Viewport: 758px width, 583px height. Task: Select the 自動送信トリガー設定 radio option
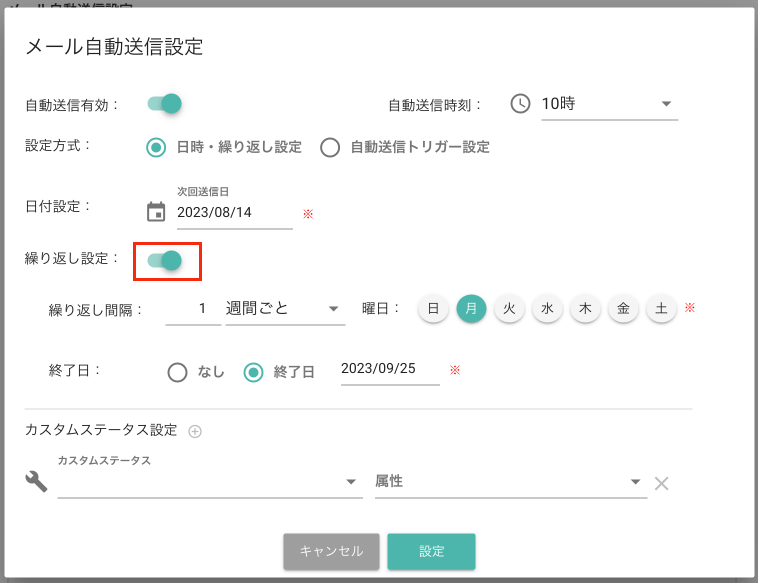330,147
